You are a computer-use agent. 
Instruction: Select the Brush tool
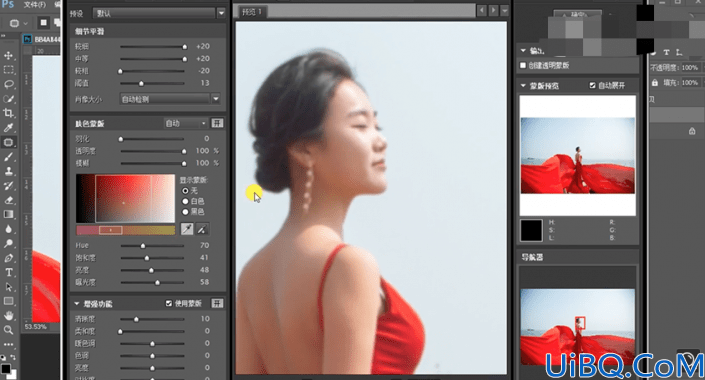coord(8,156)
